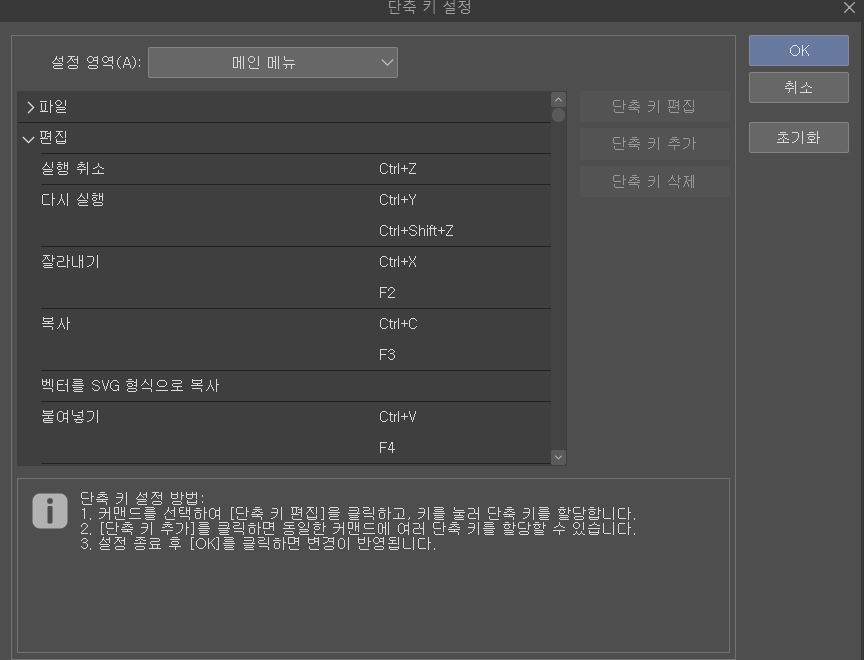
Task: Click the OK button
Action: [x=798, y=51]
